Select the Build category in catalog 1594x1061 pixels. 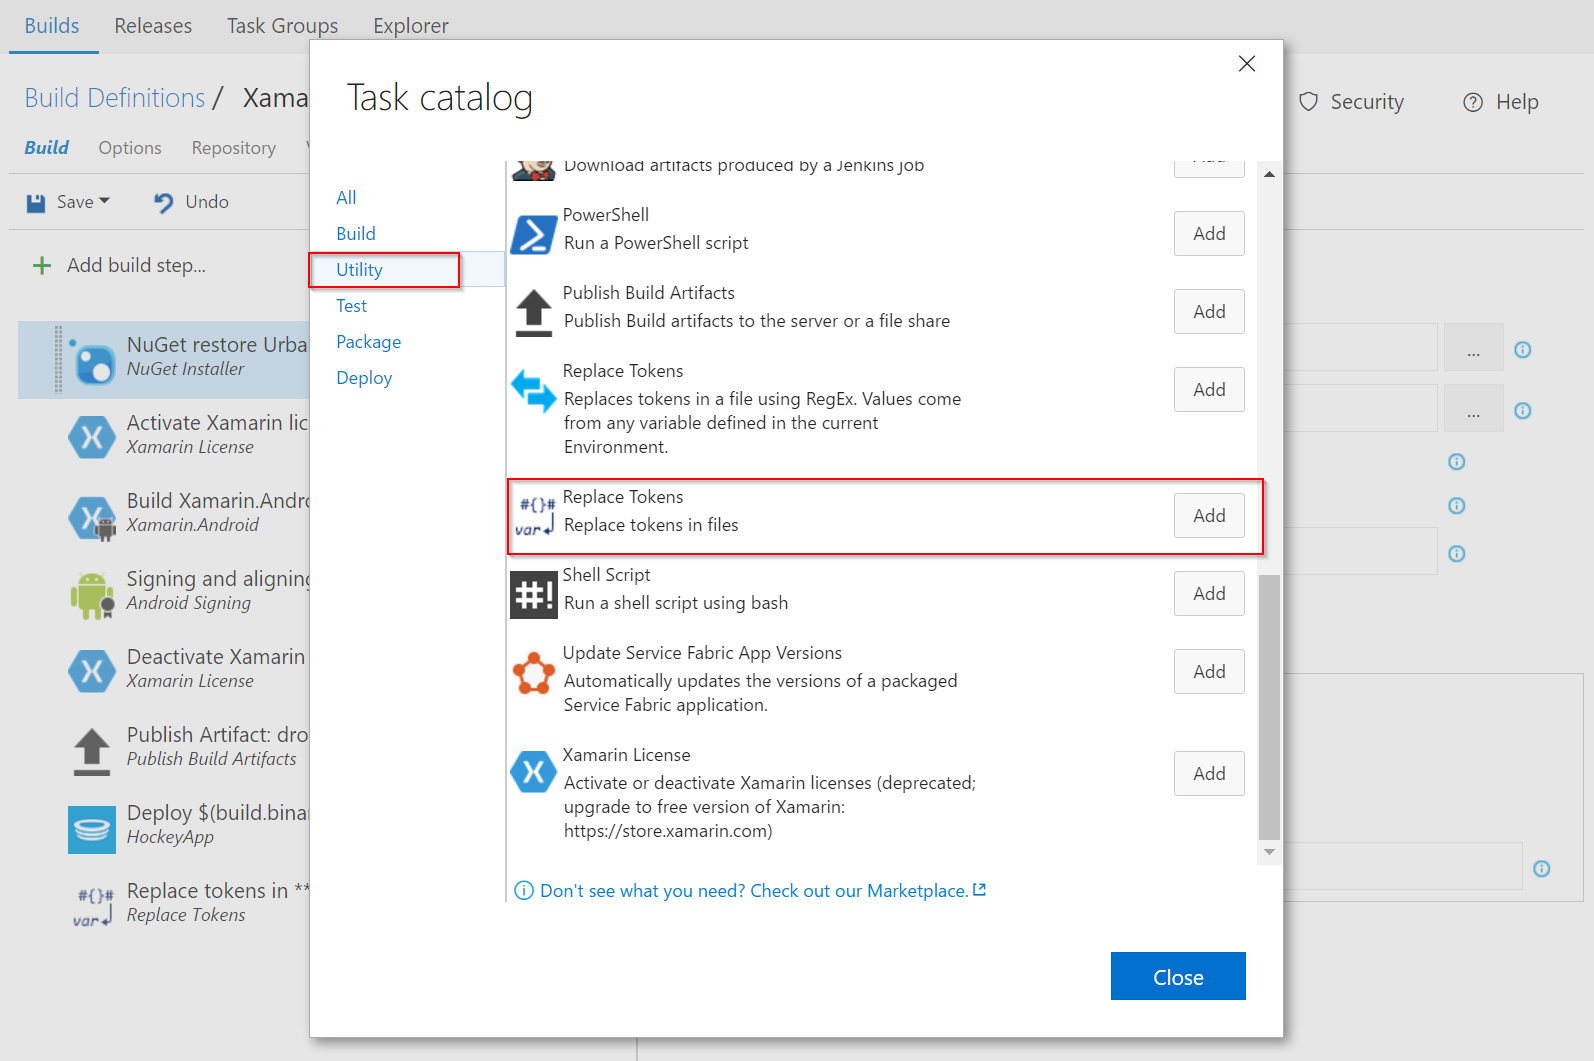point(356,234)
